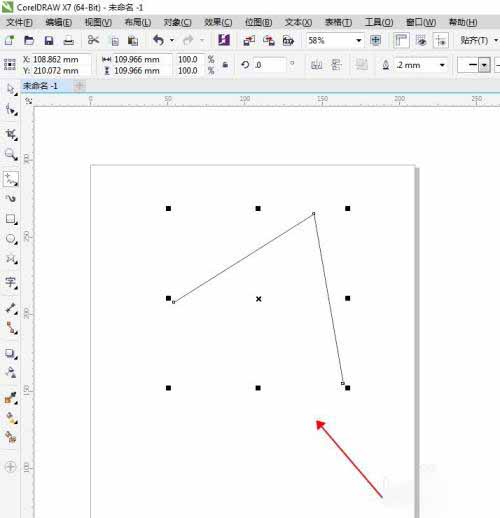Toggle Show guidelines button
This screenshot has width=500, height=518.
point(441,41)
